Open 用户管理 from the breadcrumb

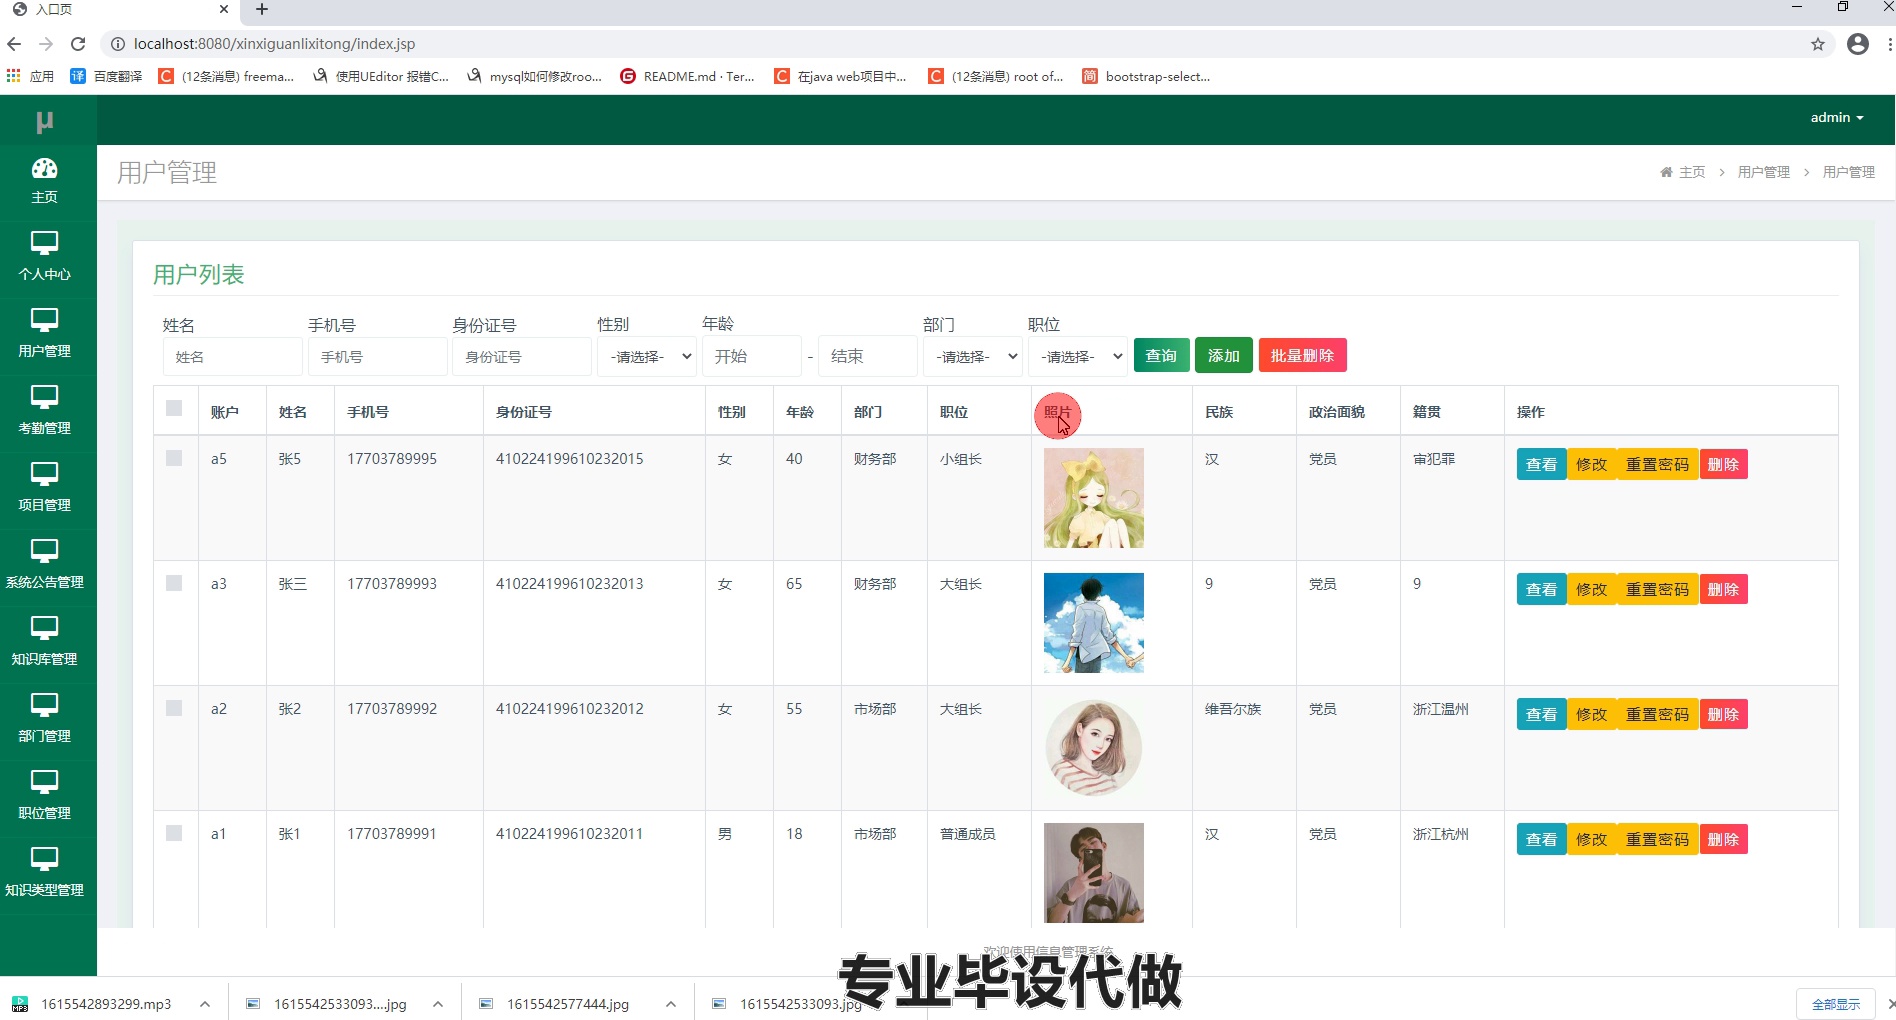[1764, 171]
